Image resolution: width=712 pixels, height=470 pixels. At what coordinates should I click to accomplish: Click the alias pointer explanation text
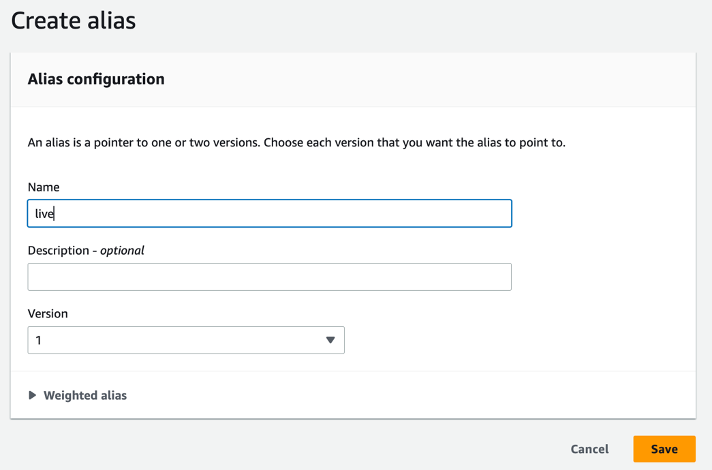click(x=296, y=142)
